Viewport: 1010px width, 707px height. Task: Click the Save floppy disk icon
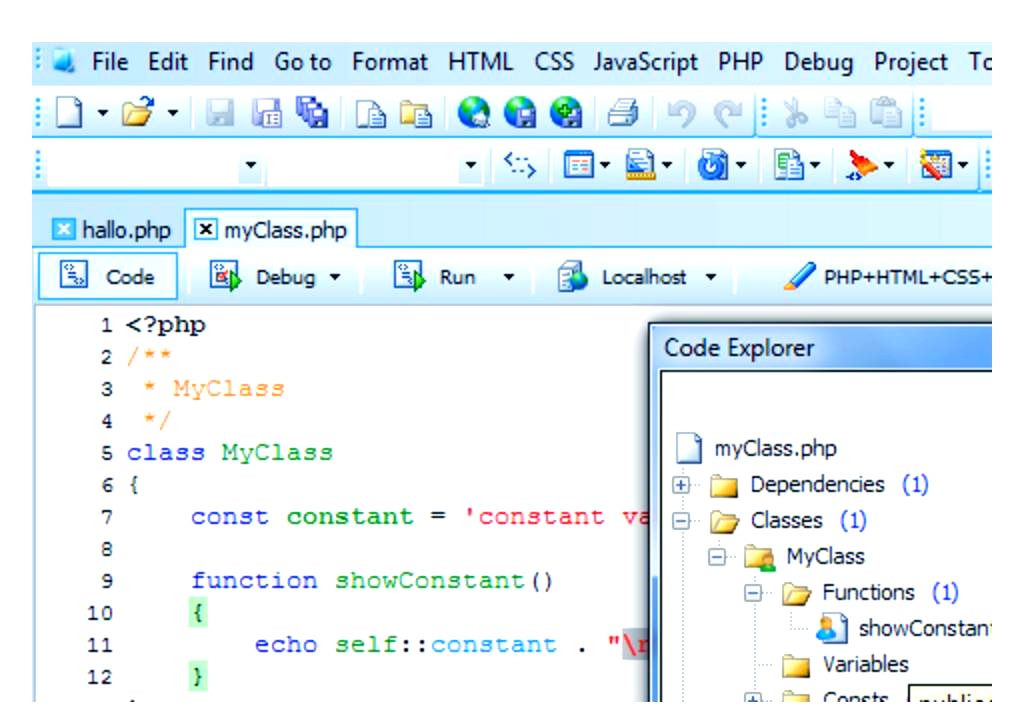pyautogui.click(x=220, y=113)
